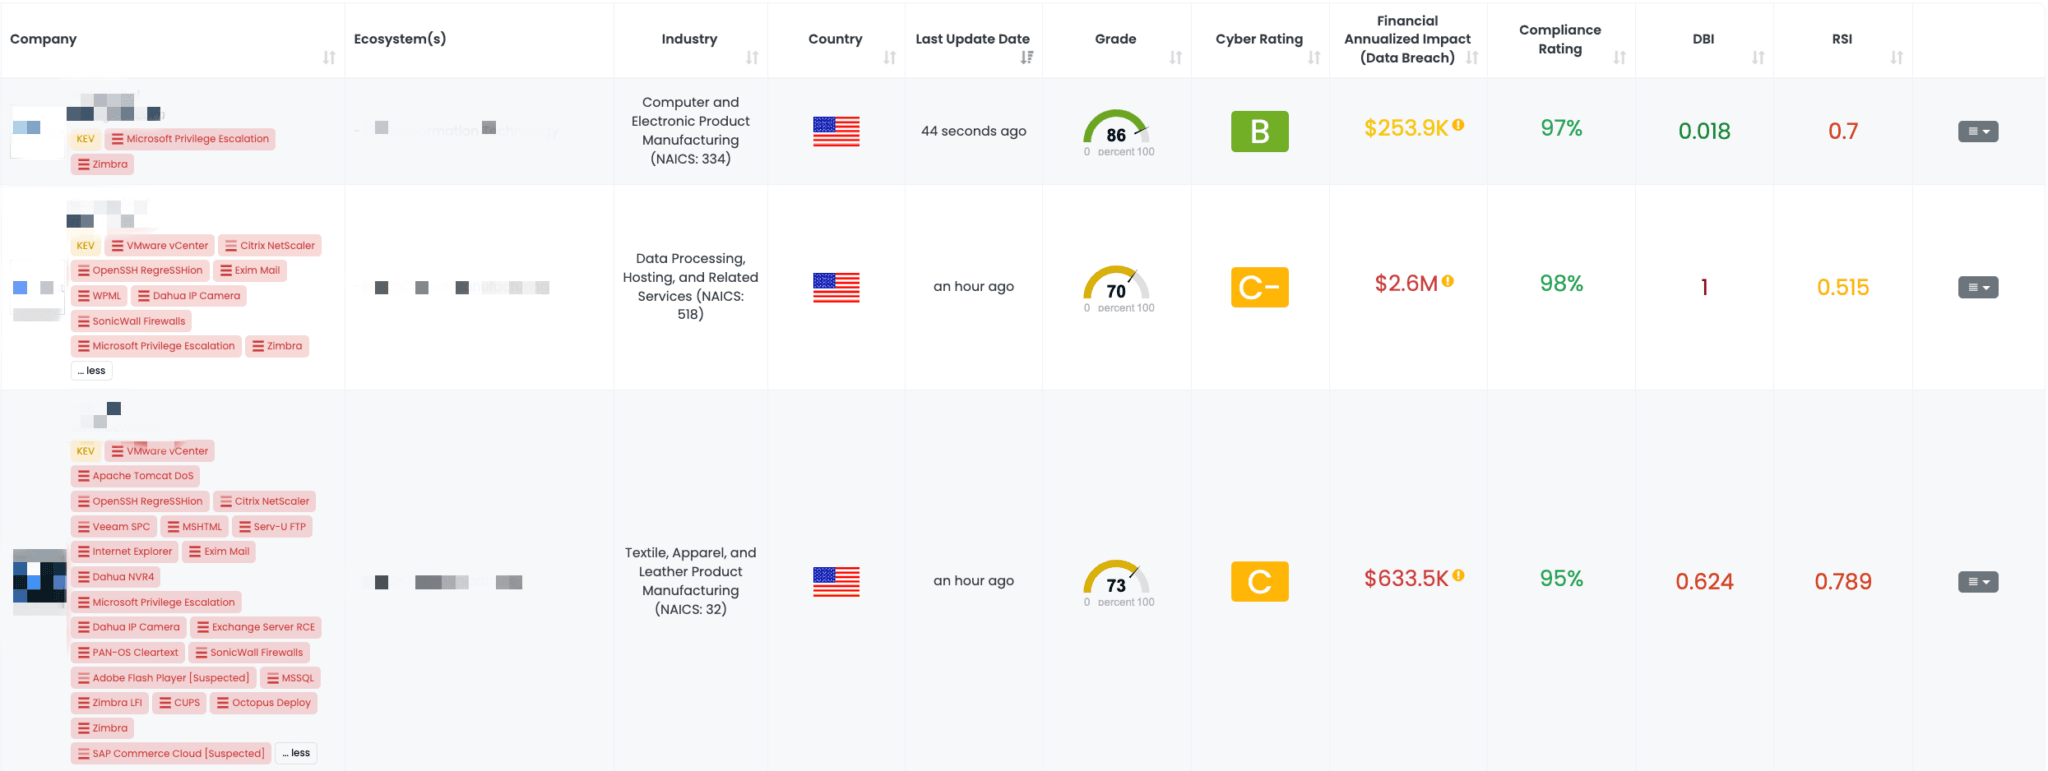Sort by RSI column arrows
Viewport: 2048px width, 771px height.
[x=1896, y=58]
